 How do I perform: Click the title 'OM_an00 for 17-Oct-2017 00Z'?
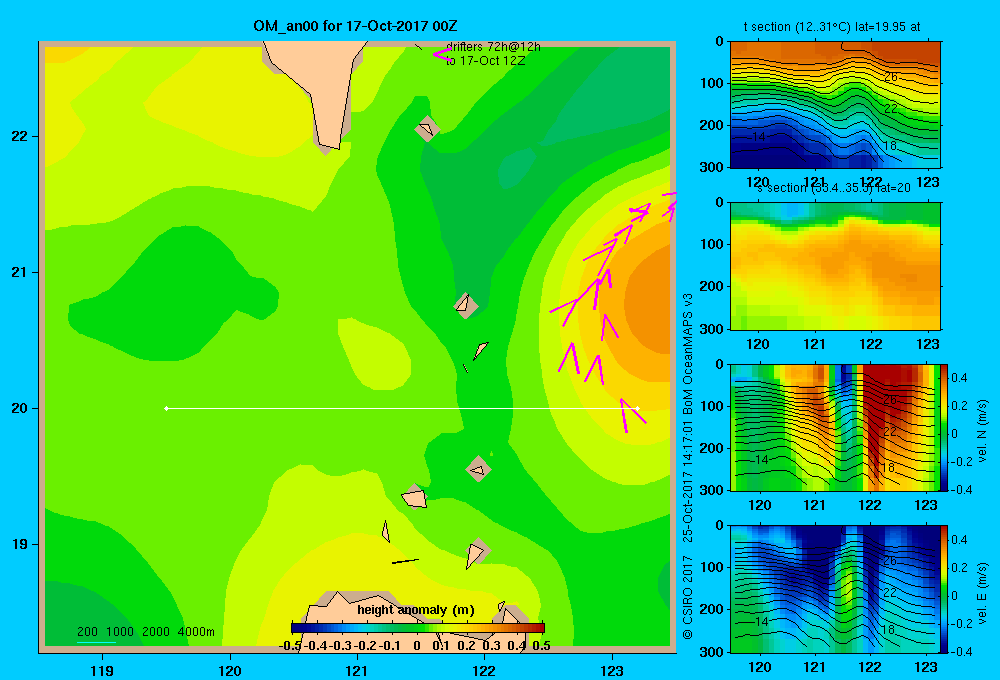coord(355,26)
